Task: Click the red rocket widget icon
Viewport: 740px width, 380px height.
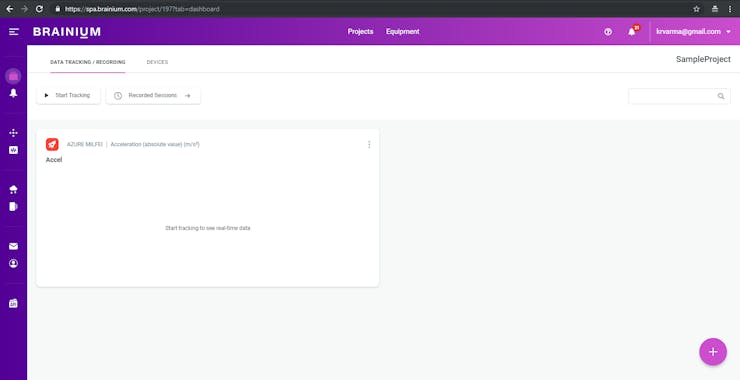Action: (x=52, y=144)
